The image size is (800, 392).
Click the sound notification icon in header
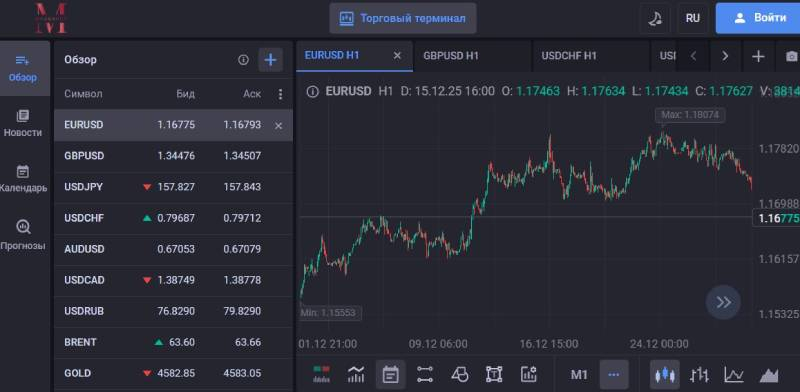655,18
